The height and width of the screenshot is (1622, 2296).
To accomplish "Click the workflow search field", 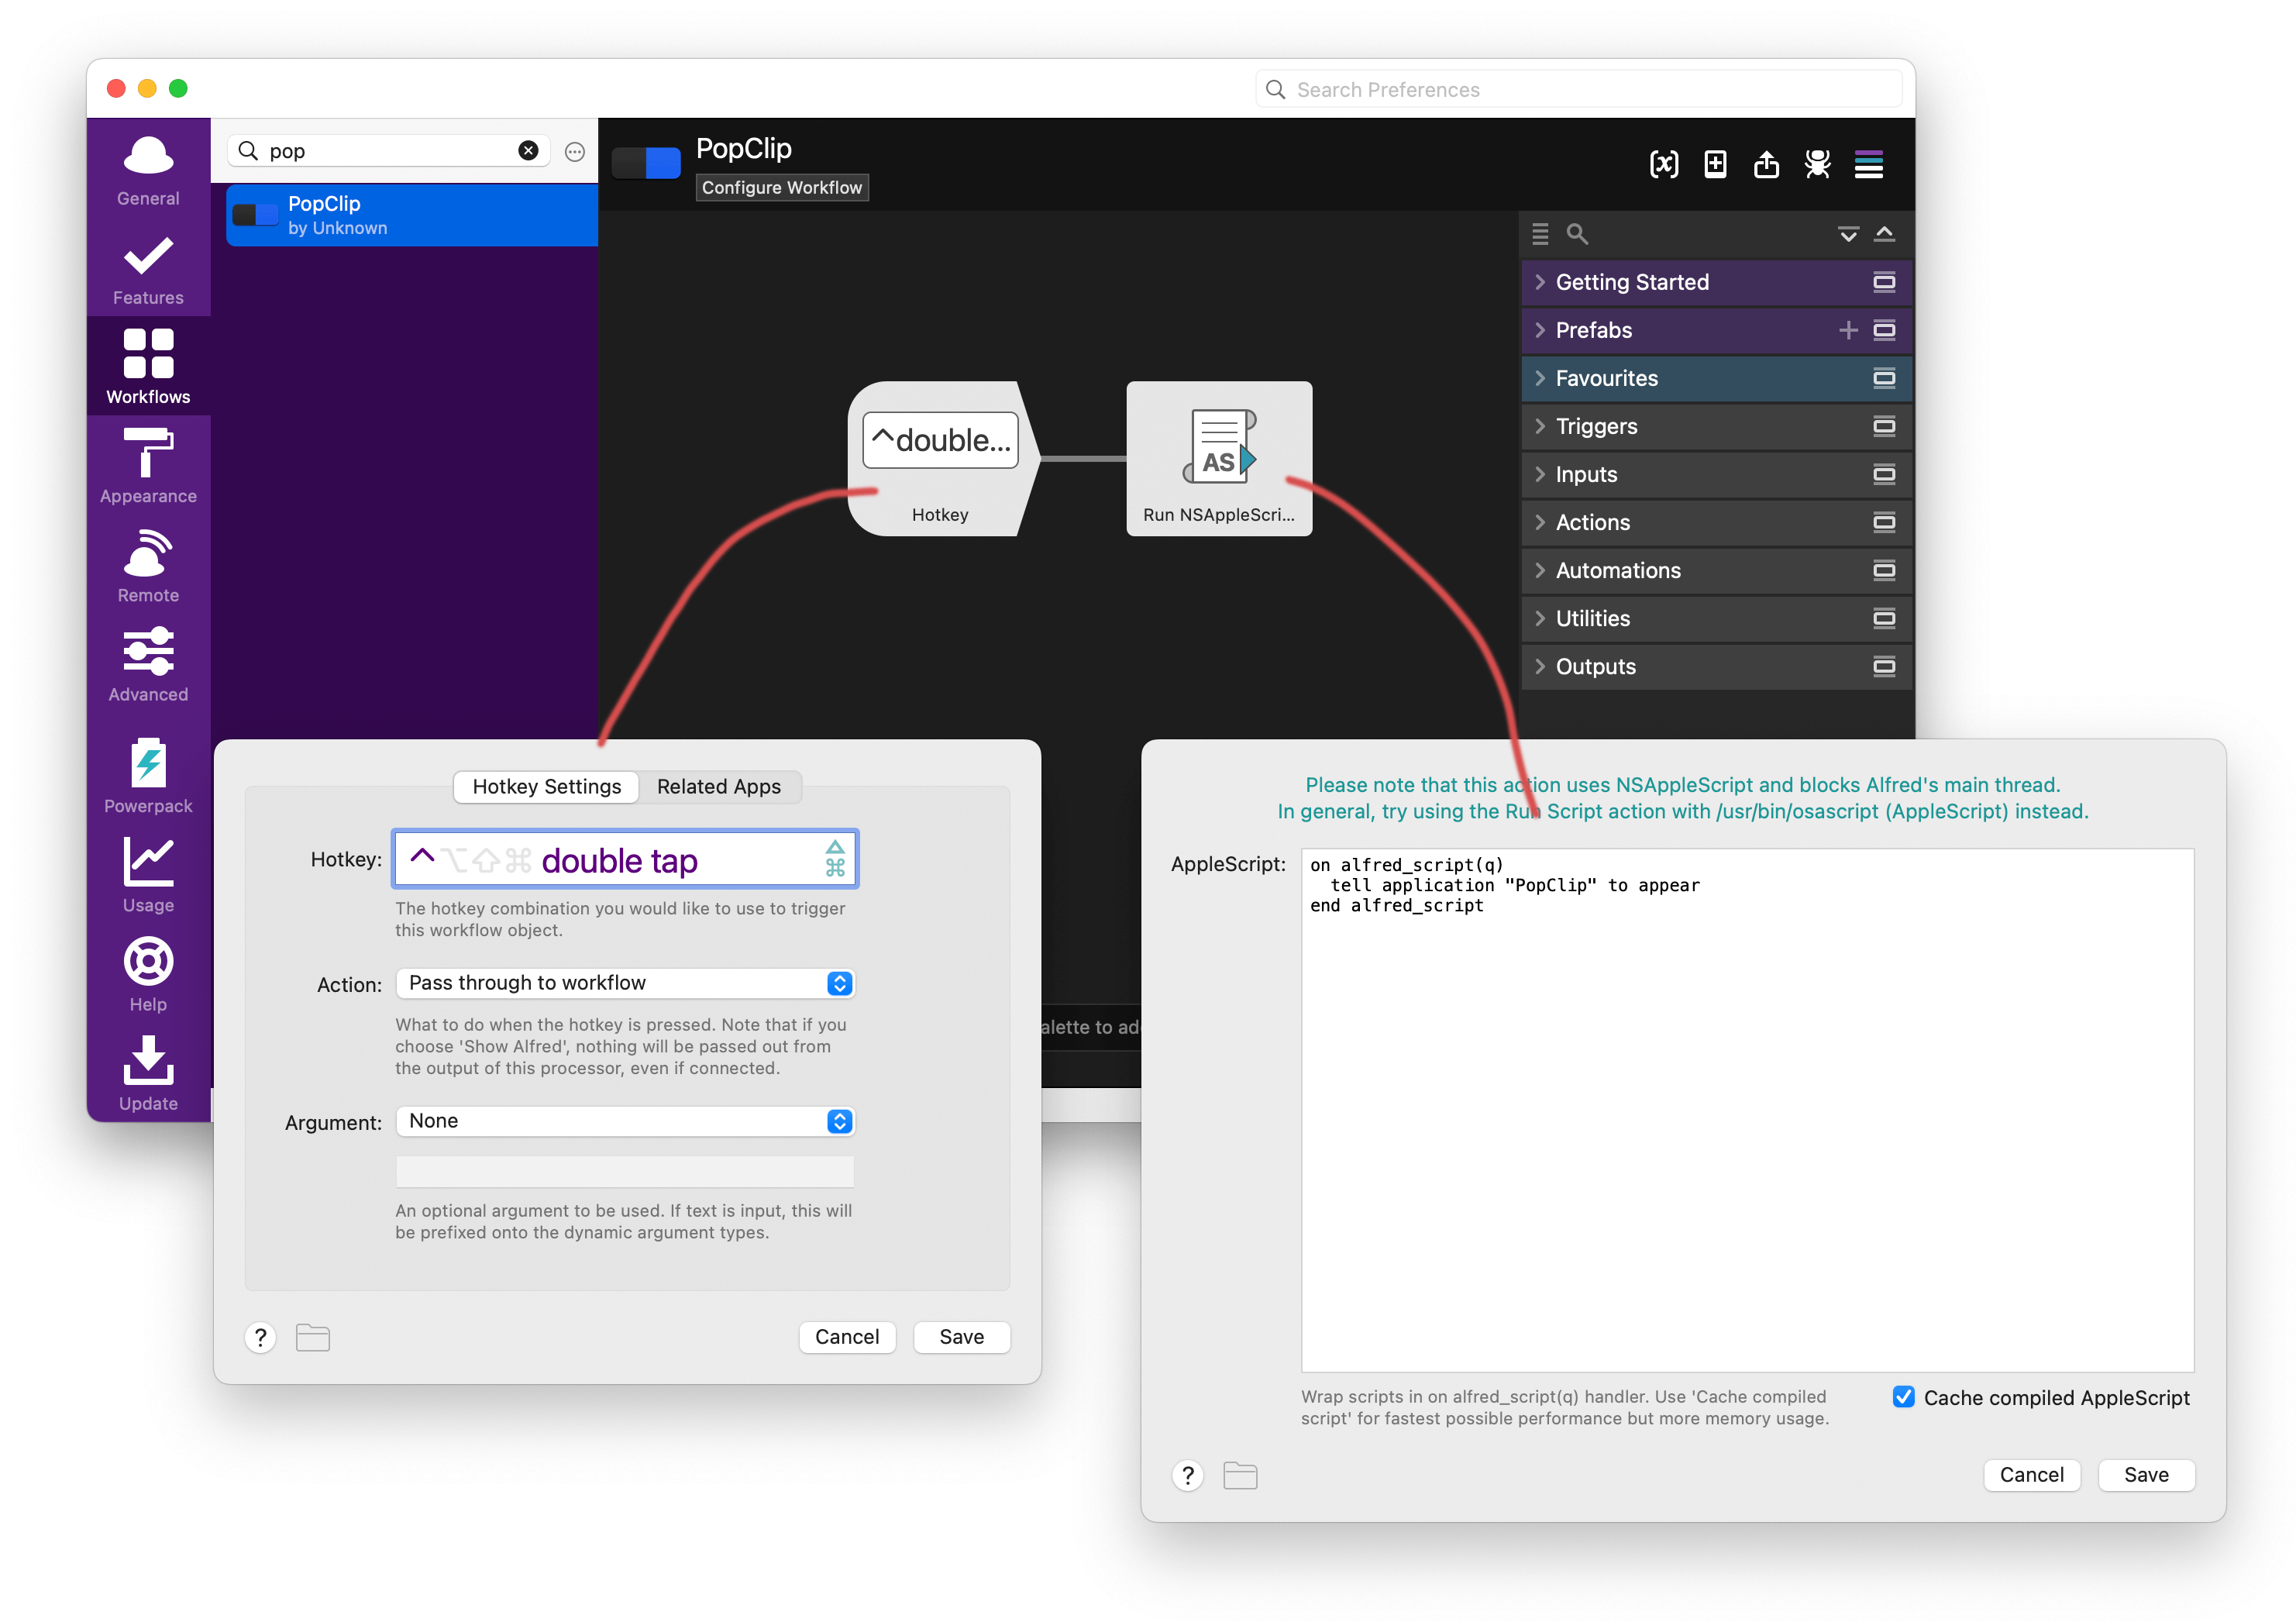I will point(390,151).
